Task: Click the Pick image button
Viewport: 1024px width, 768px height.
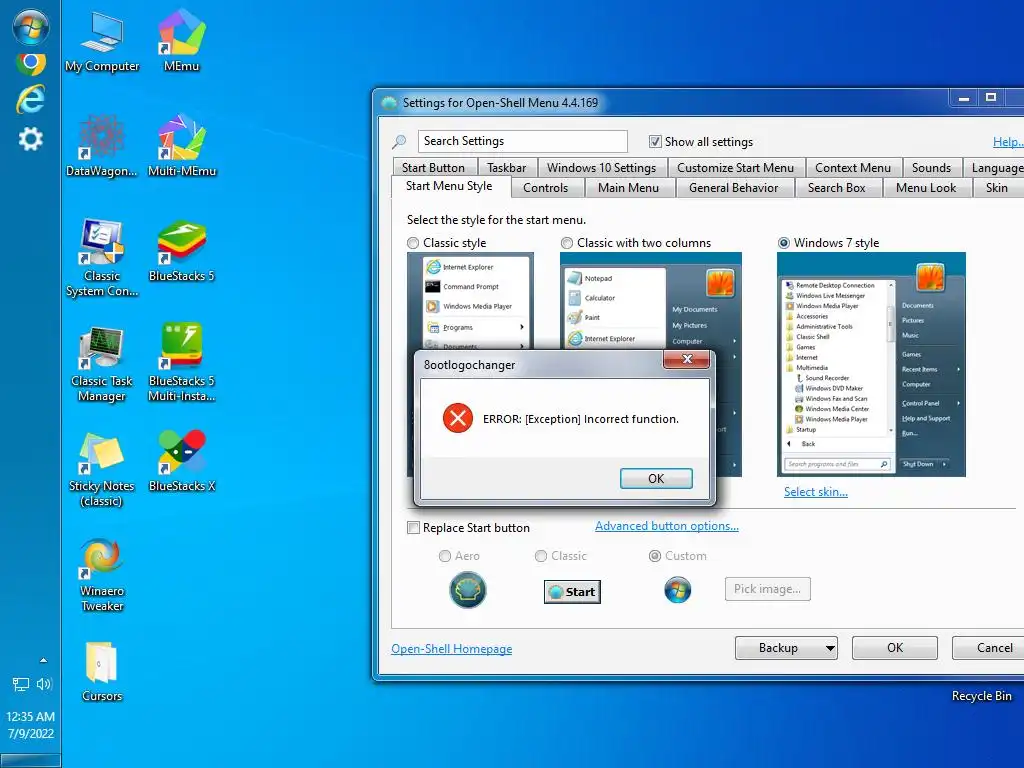Action: click(x=767, y=589)
